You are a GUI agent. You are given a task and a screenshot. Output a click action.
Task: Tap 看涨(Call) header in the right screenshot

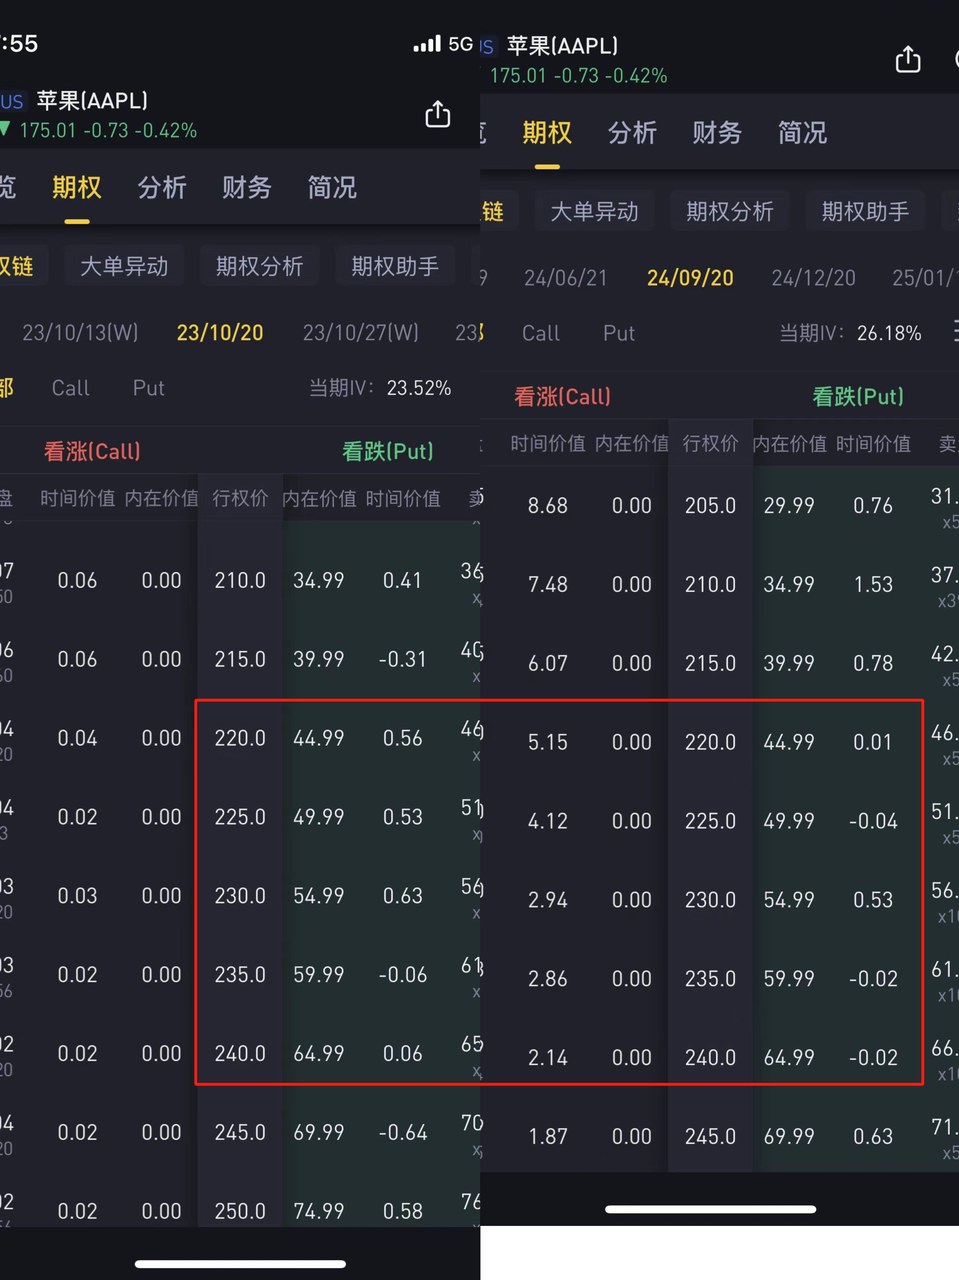(x=562, y=396)
